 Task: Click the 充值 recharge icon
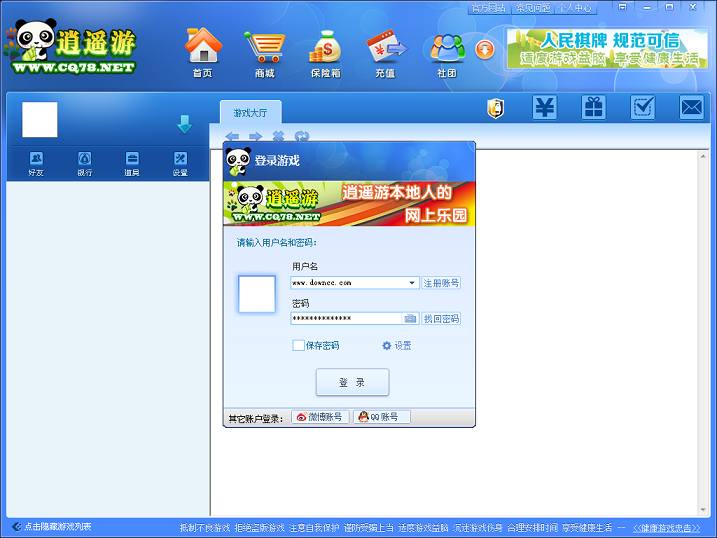click(385, 47)
